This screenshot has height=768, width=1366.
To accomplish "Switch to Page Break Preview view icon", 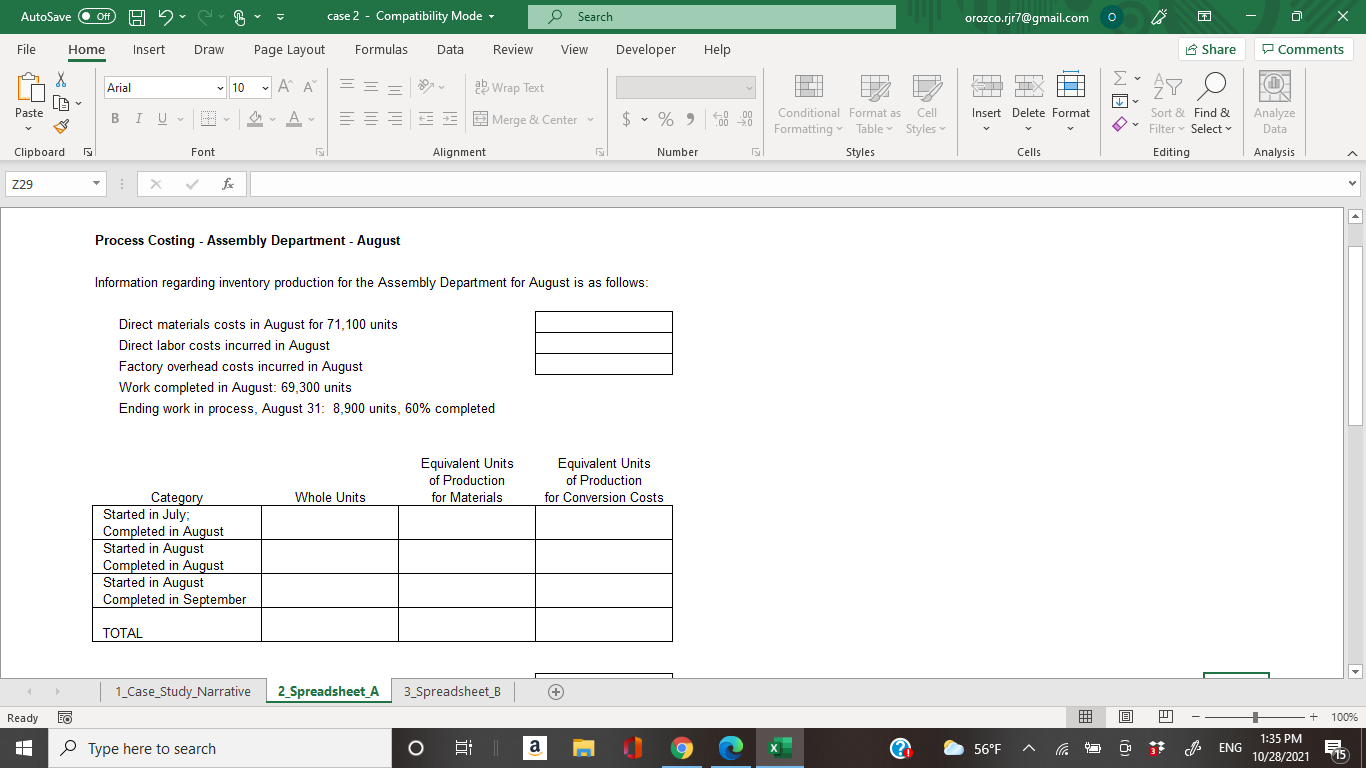I will click(x=1164, y=718).
